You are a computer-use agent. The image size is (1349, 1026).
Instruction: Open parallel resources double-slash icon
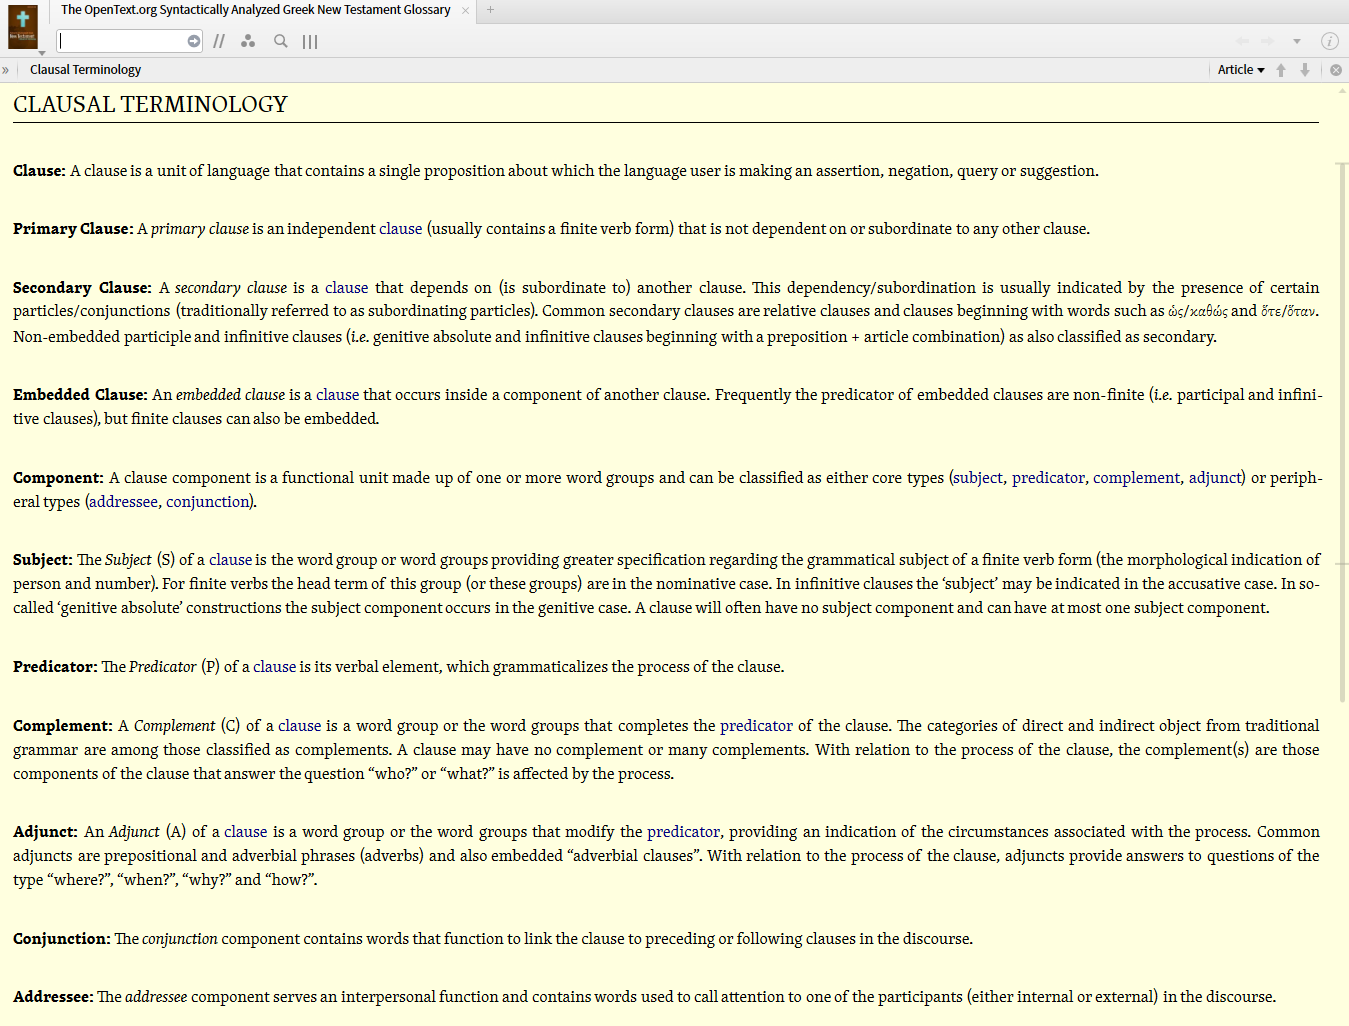[219, 41]
